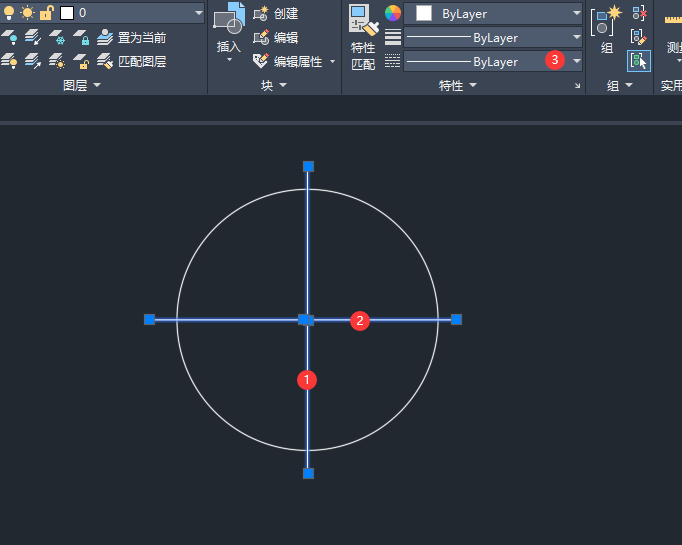The width and height of the screenshot is (682, 545).
Task: Click 编辑 block editor button
Action: 276,37
